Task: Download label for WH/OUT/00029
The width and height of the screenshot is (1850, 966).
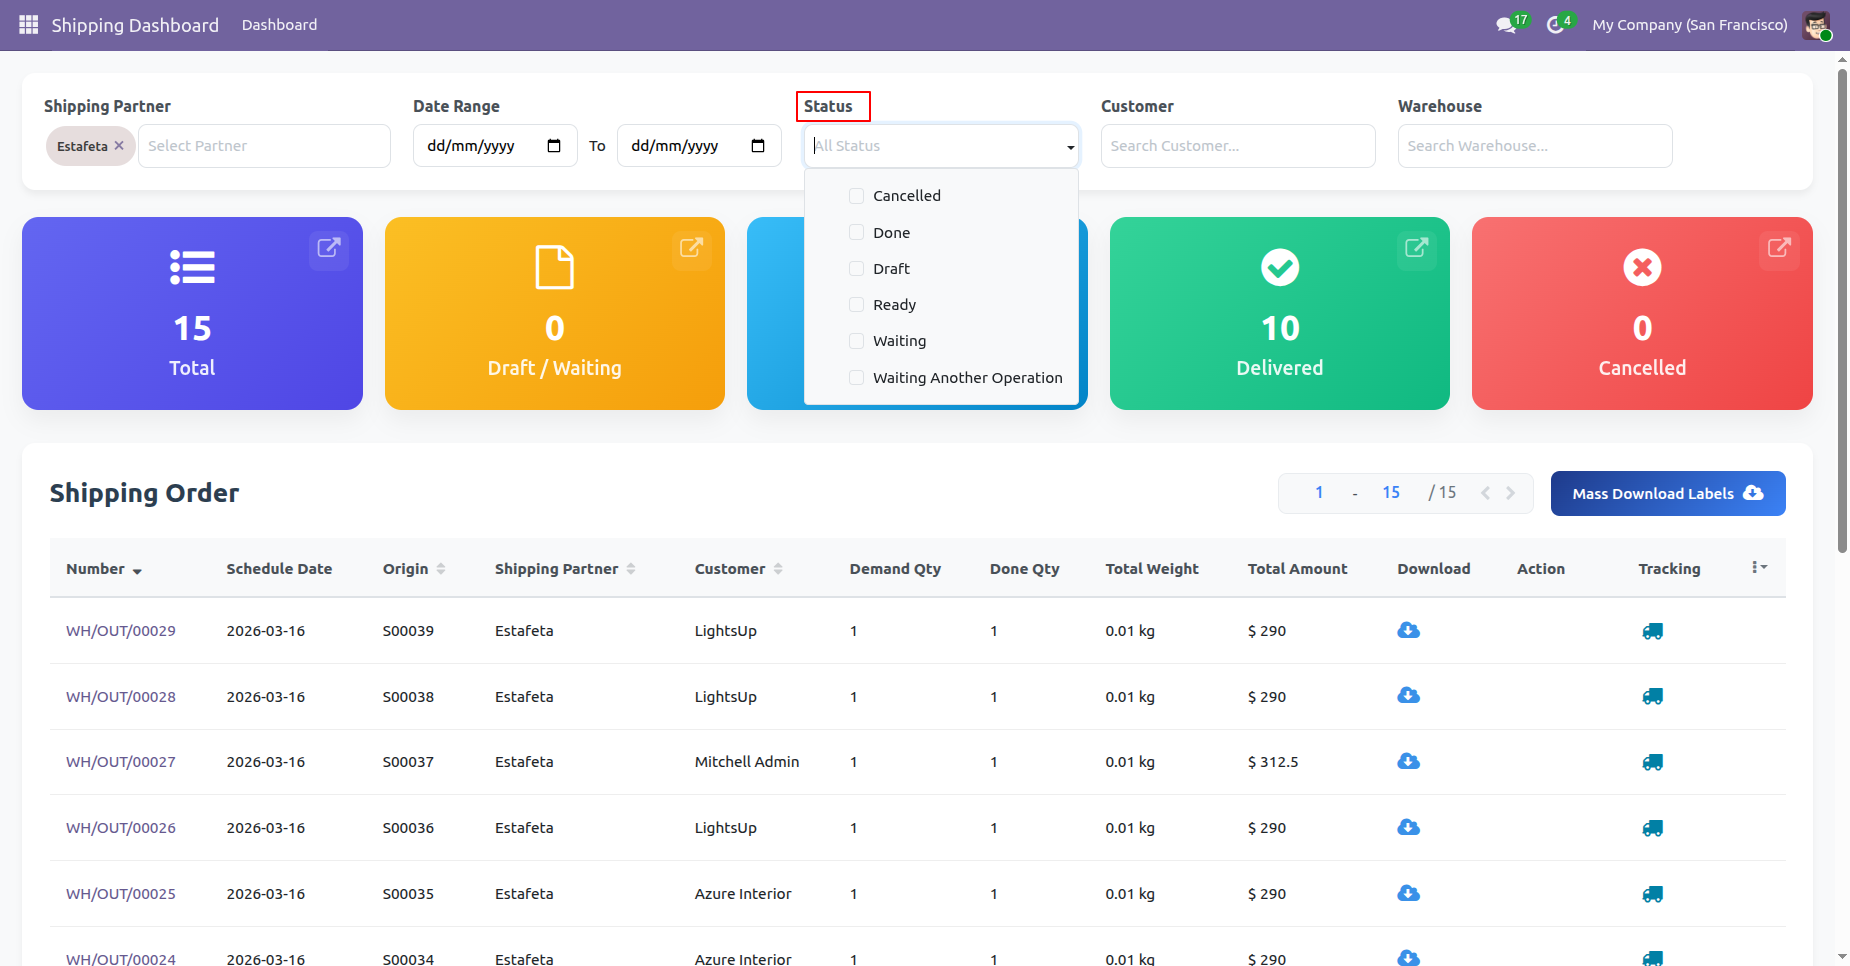Action: (1408, 630)
